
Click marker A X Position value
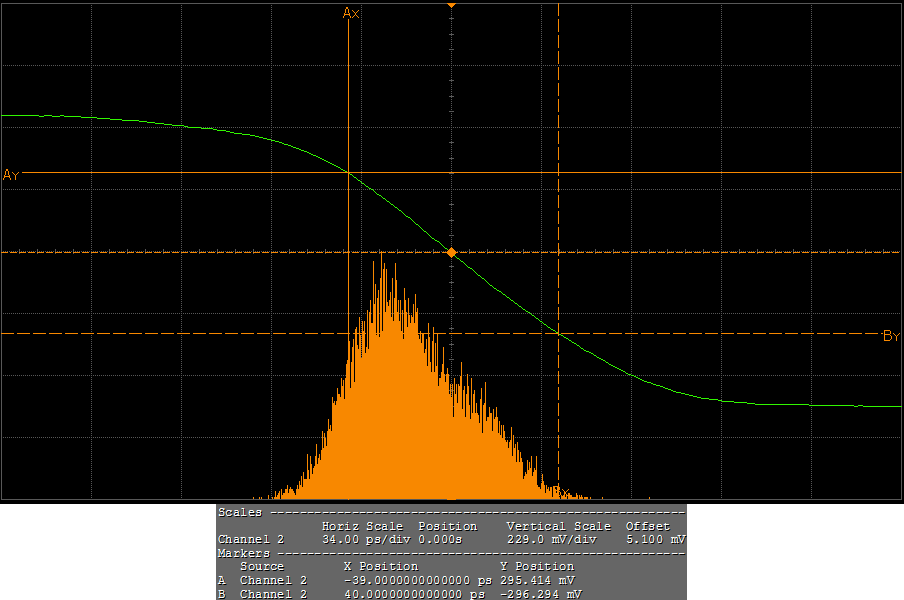coord(417,580)
